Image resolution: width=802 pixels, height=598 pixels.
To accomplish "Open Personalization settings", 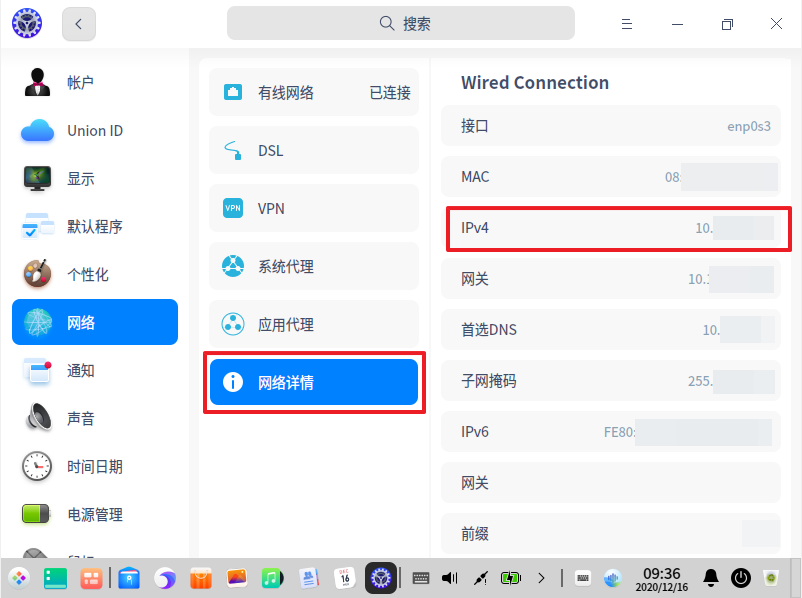I will pos(95,274).
